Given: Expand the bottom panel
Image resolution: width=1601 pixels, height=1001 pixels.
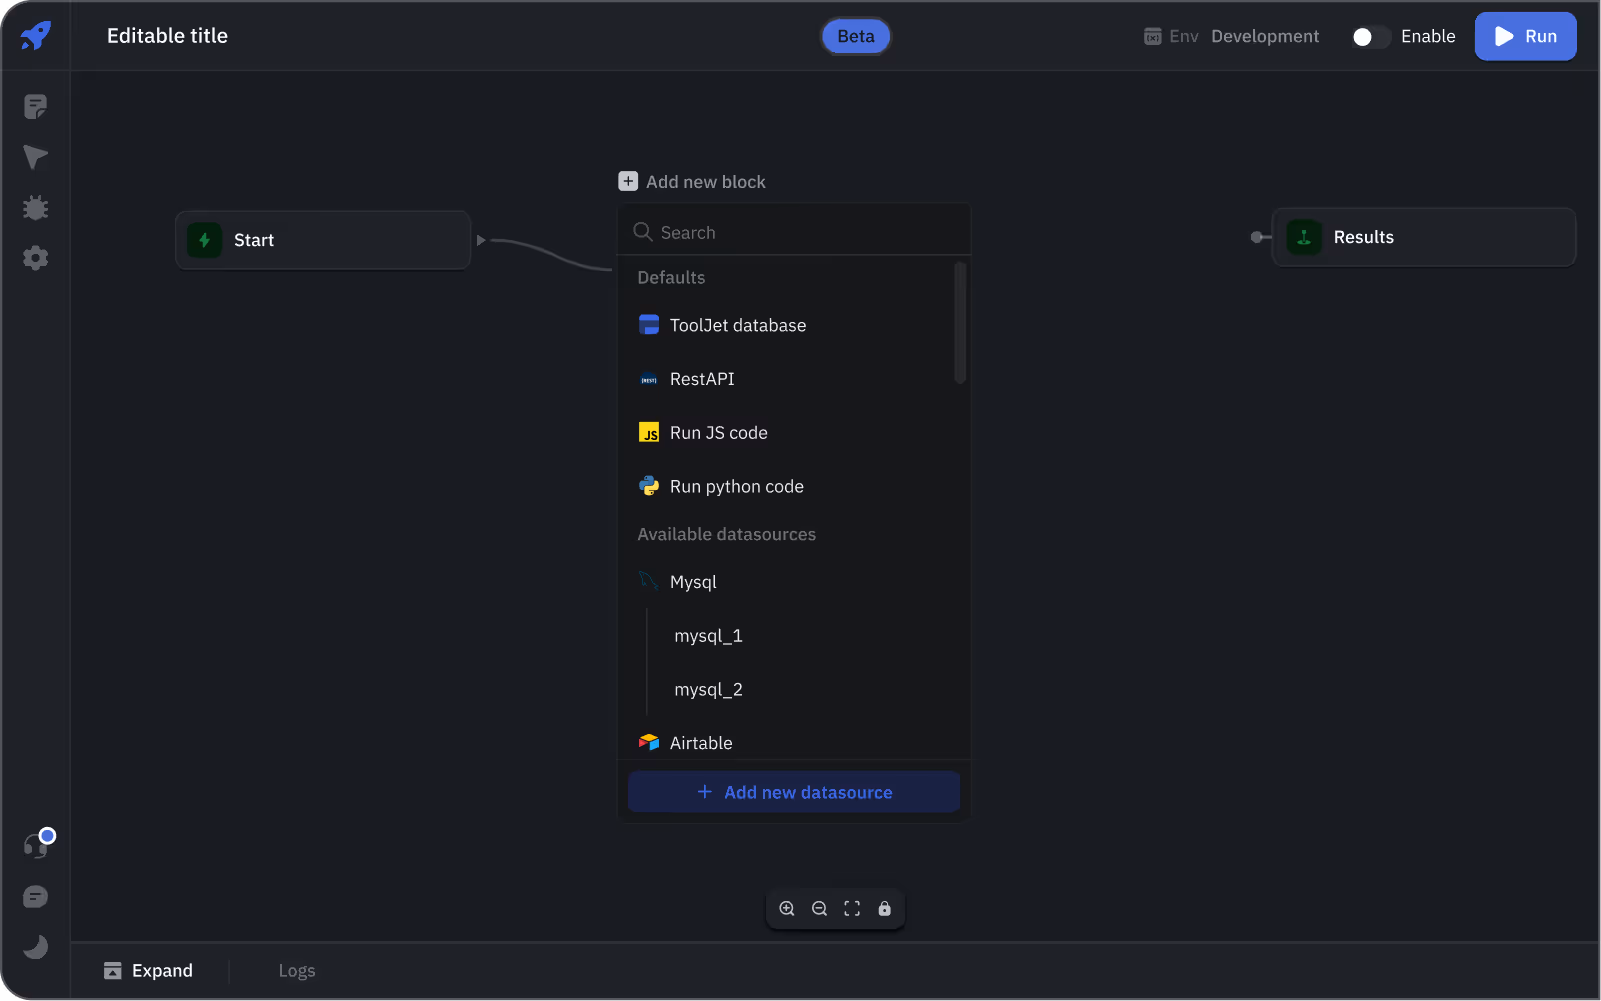Looking at the screenshot, I should pyautogui.click(x=149, y=970).
